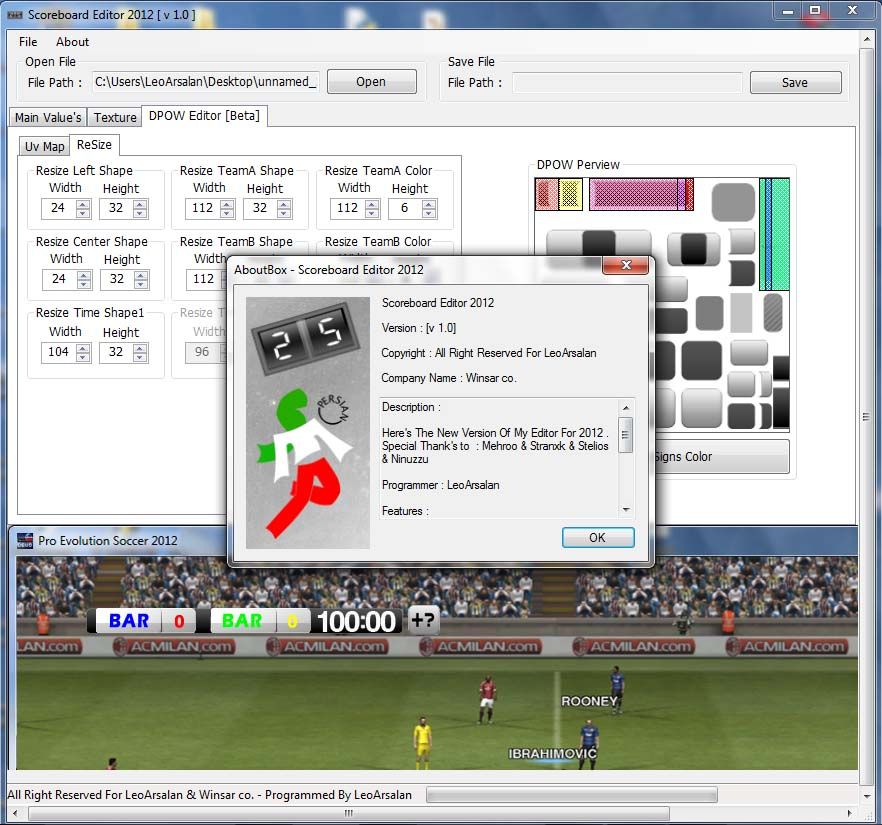The image size is (882, 825).
Task: Click the +? box on the scoreboard
Action: click(x=423, y=620)
